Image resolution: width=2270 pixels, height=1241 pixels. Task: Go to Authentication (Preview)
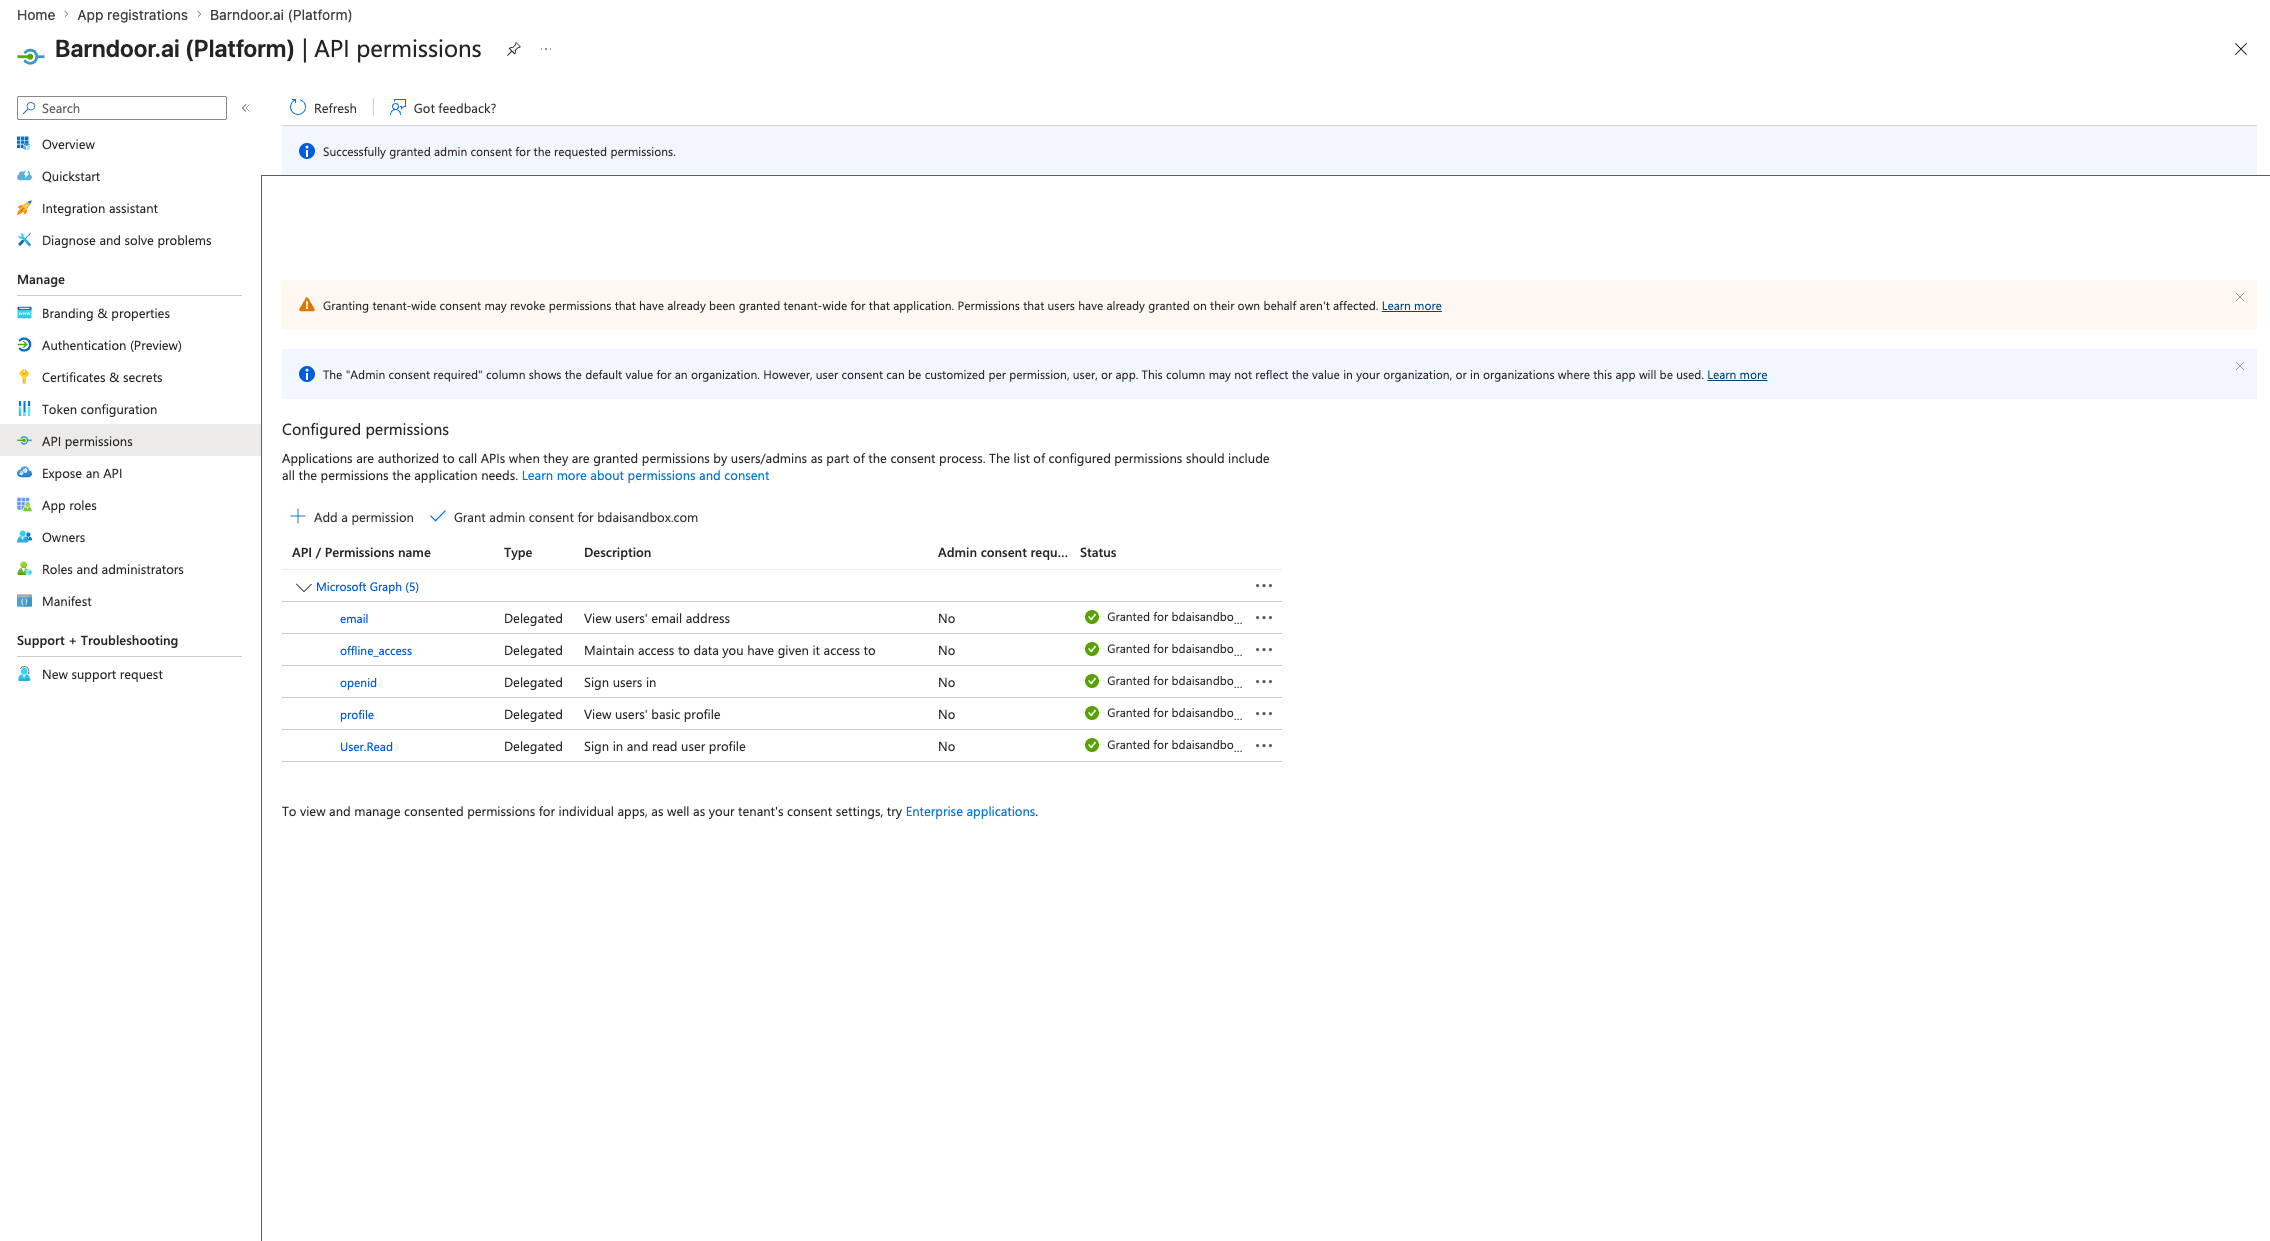tap(112, 345)
